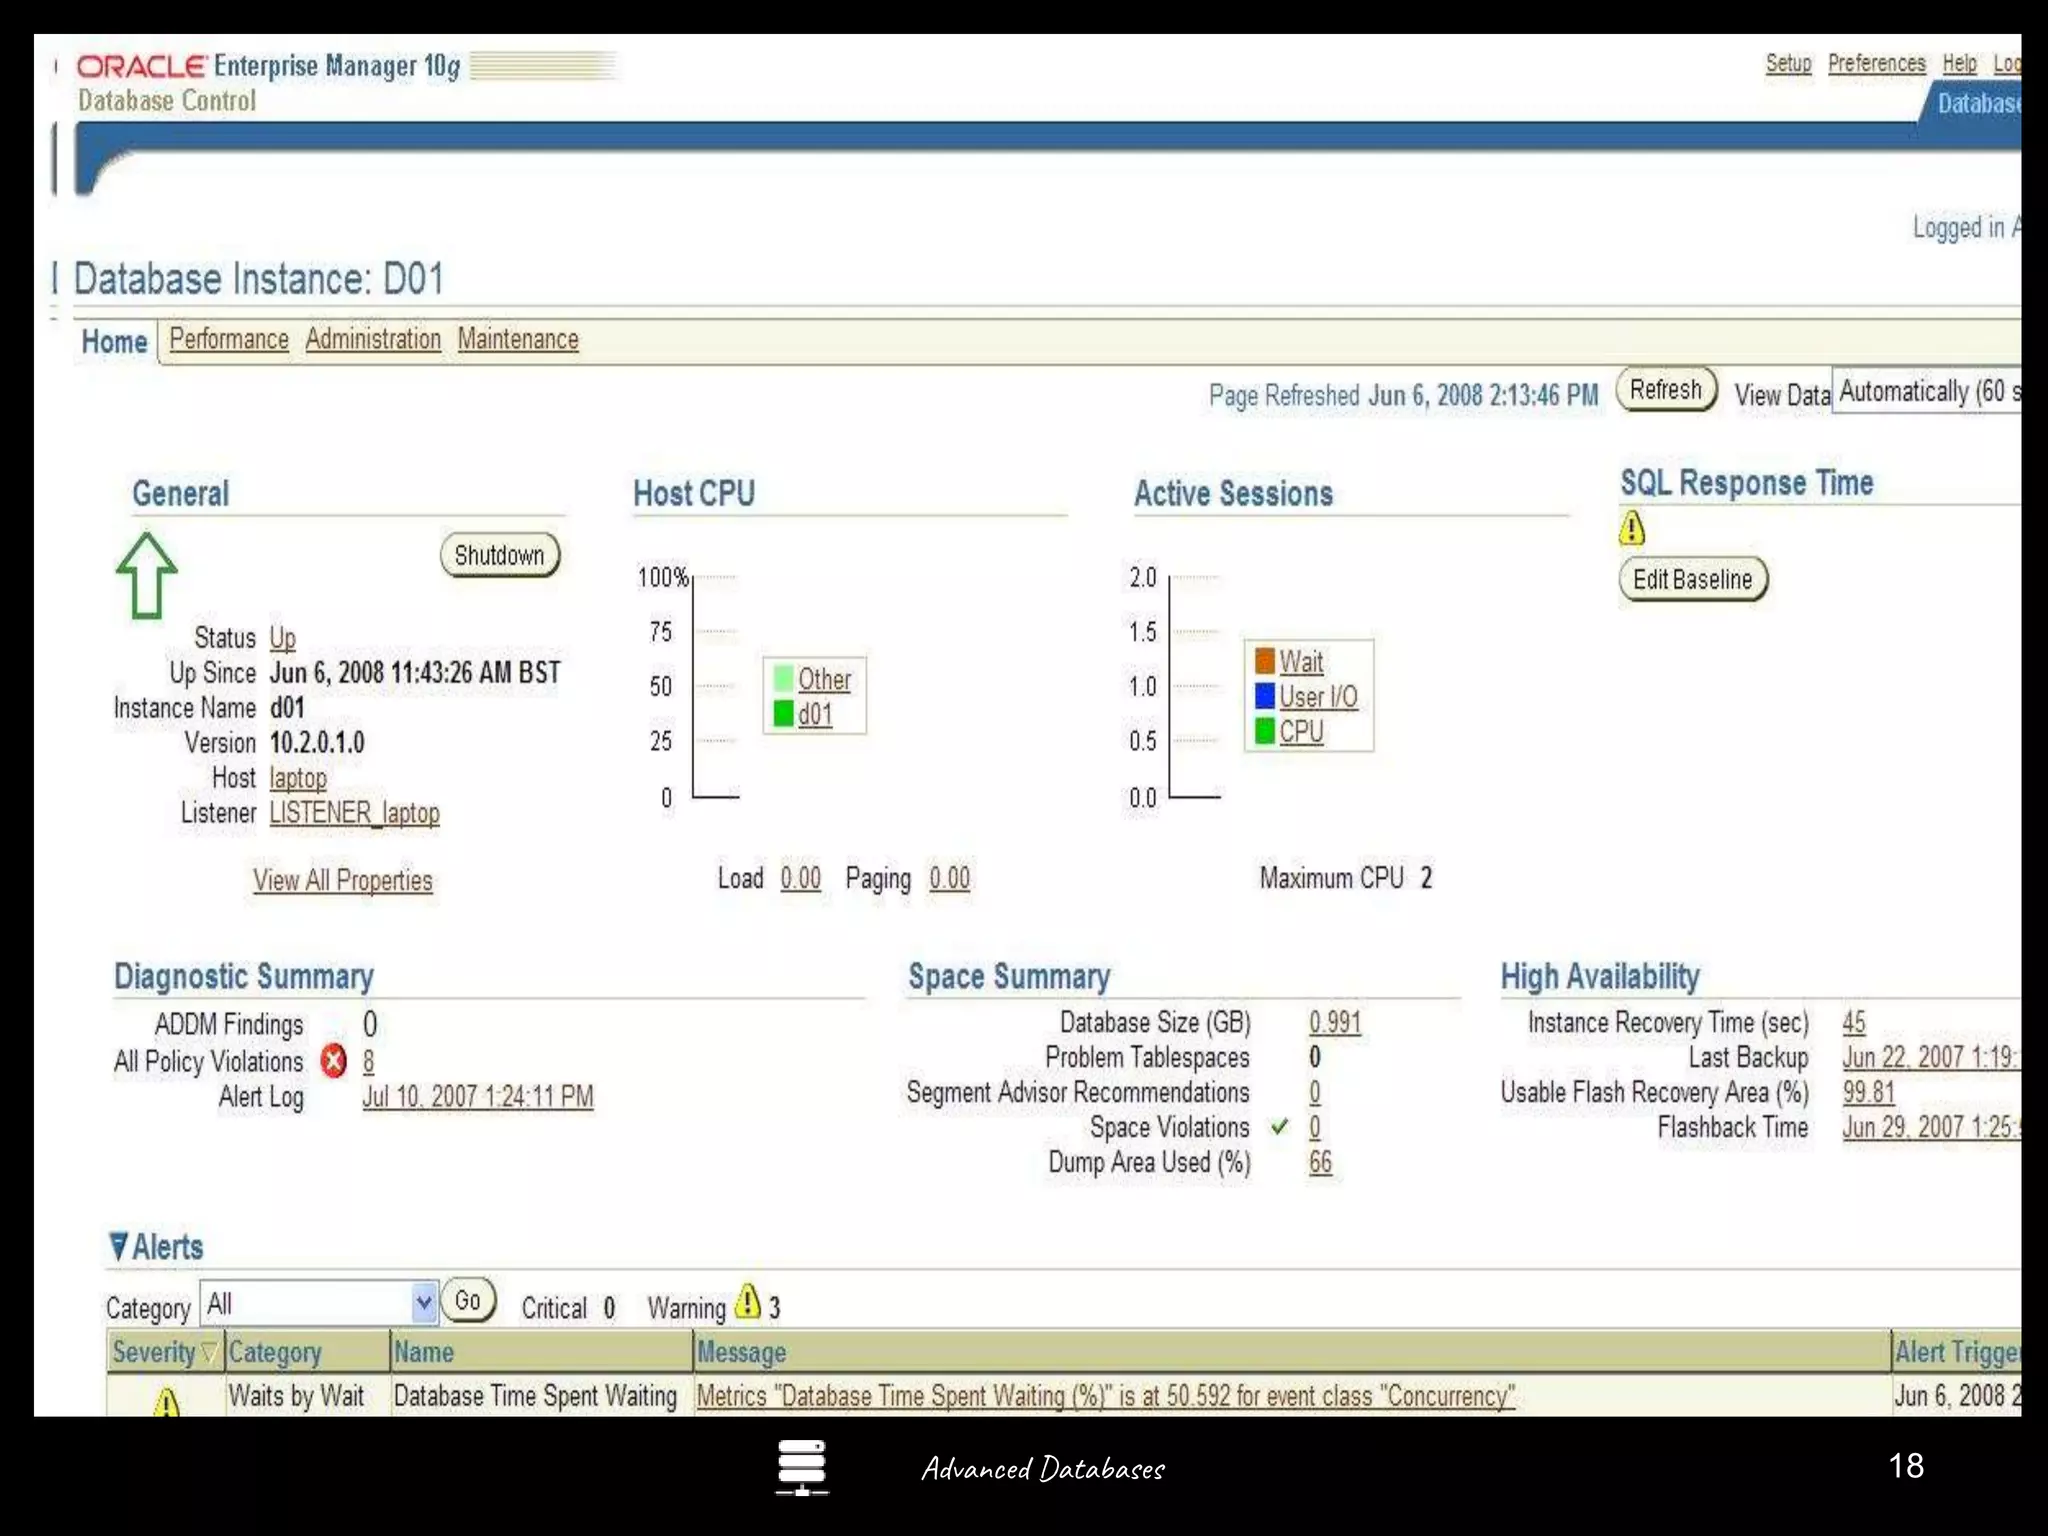Click the Shutdown button
This screenshot has height=1536, width=2048.
pos(499,555)
